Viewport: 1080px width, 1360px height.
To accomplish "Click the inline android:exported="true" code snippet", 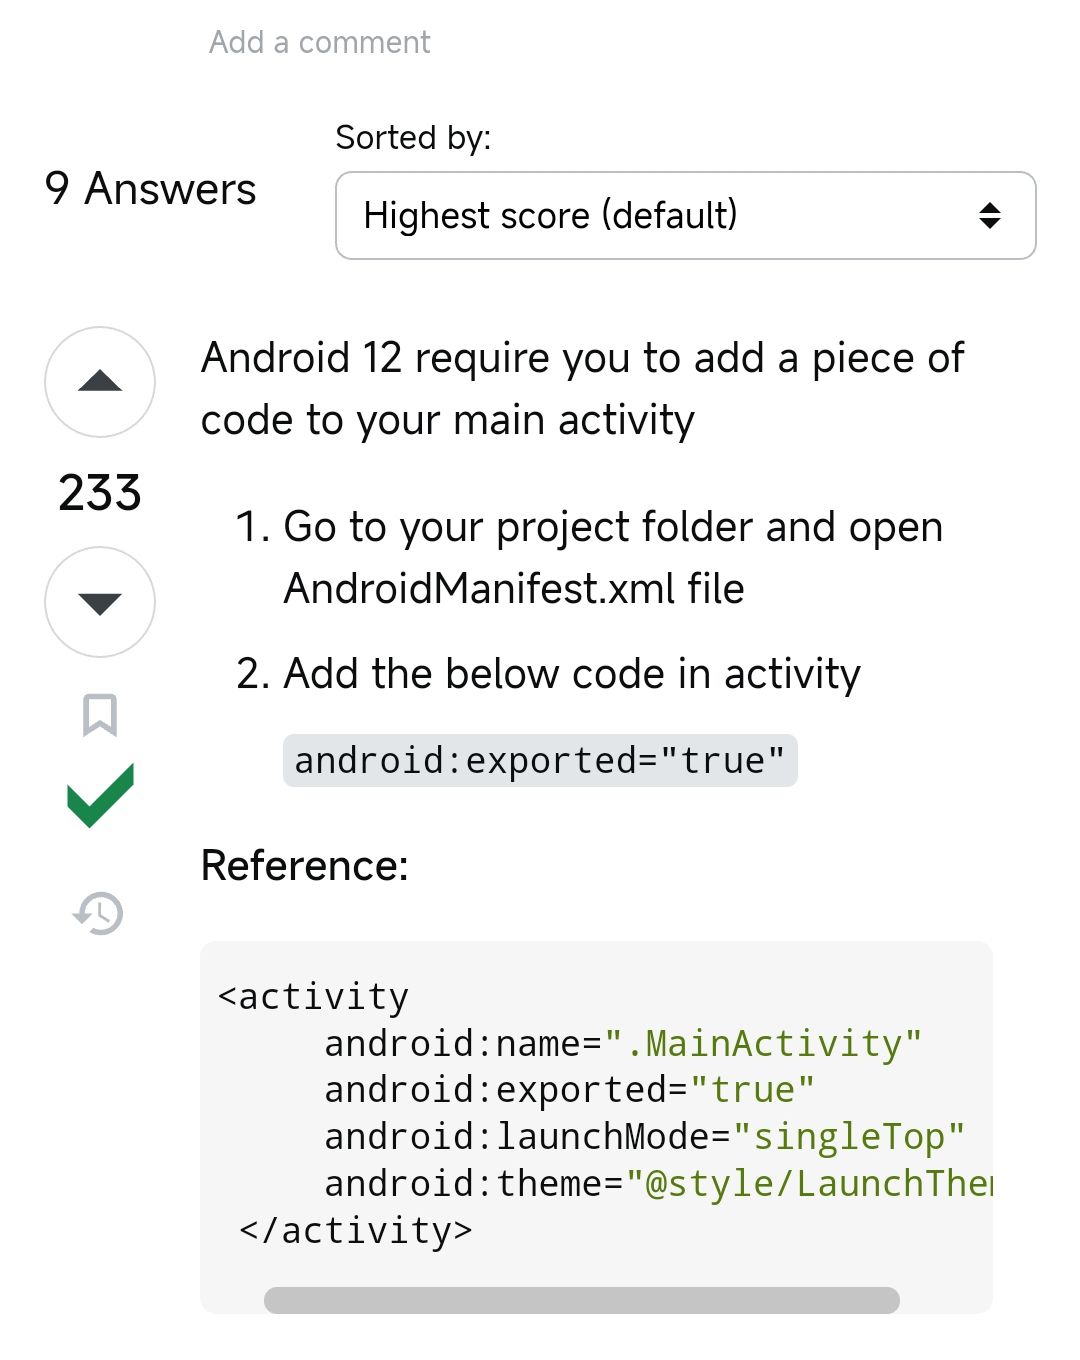I will tap(540, 761).
